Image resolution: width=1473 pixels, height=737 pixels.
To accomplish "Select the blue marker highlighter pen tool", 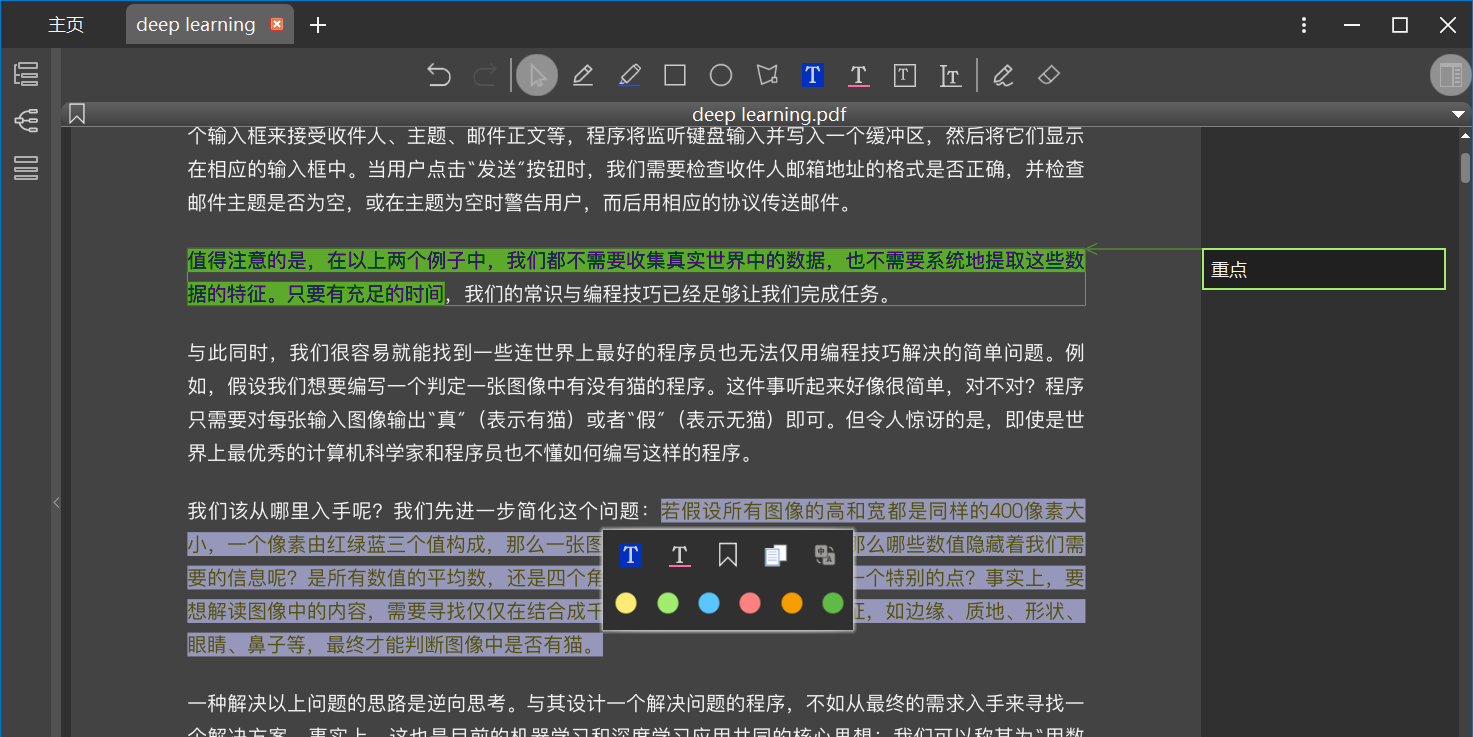I will click(629, 75).
